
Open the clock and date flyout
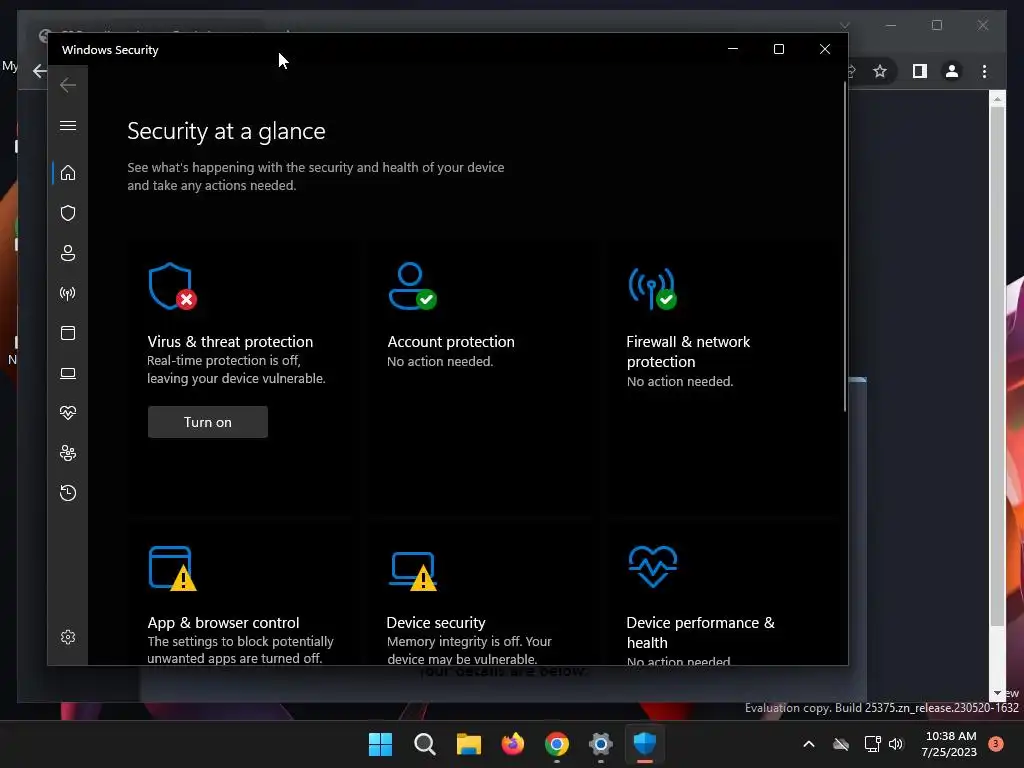pos(950,744)
